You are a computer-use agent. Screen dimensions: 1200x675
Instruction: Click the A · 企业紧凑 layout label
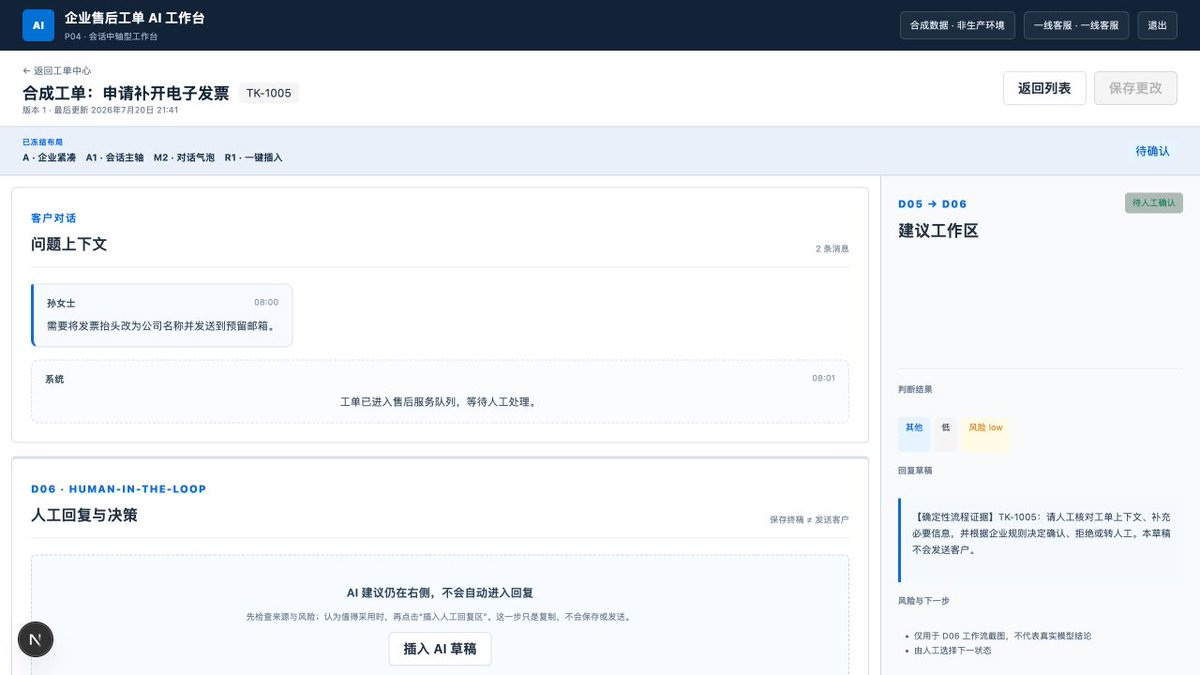[50, 158]
